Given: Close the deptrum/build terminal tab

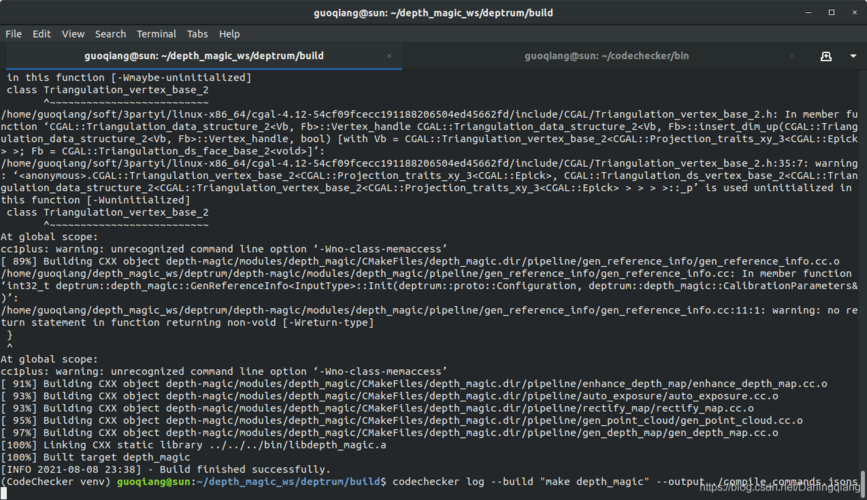Looking at the screenshot, I should click(389, 56).
